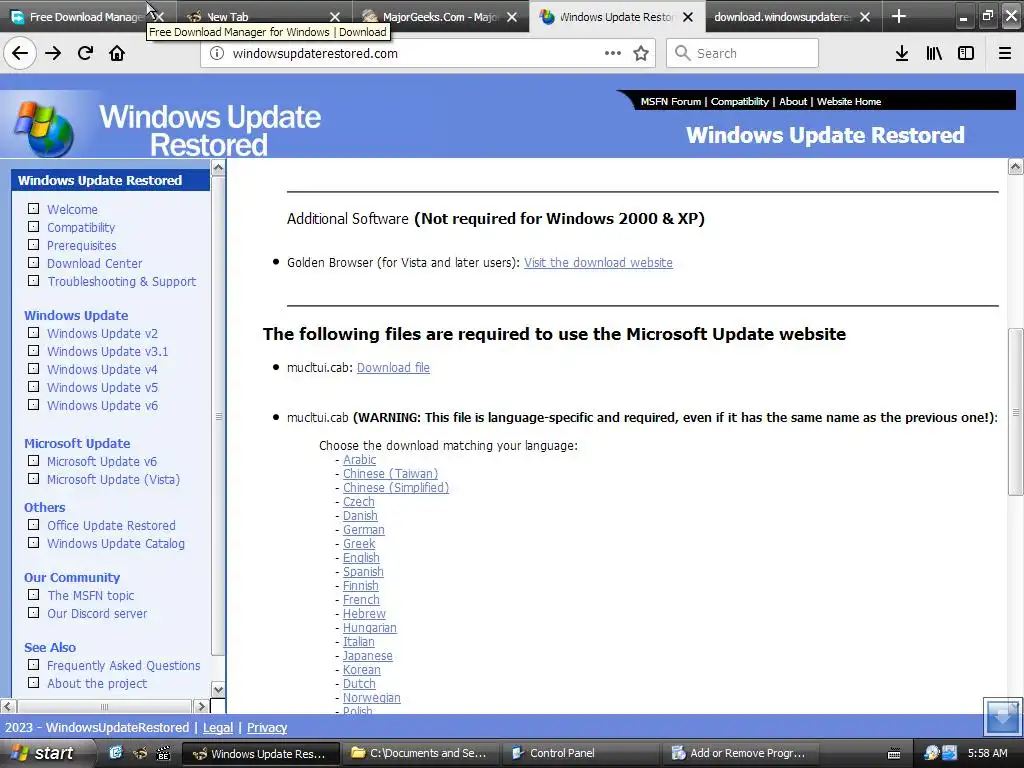1024x768 pixels.
Task: Focus the browser Search box
Action: [743, 54]
